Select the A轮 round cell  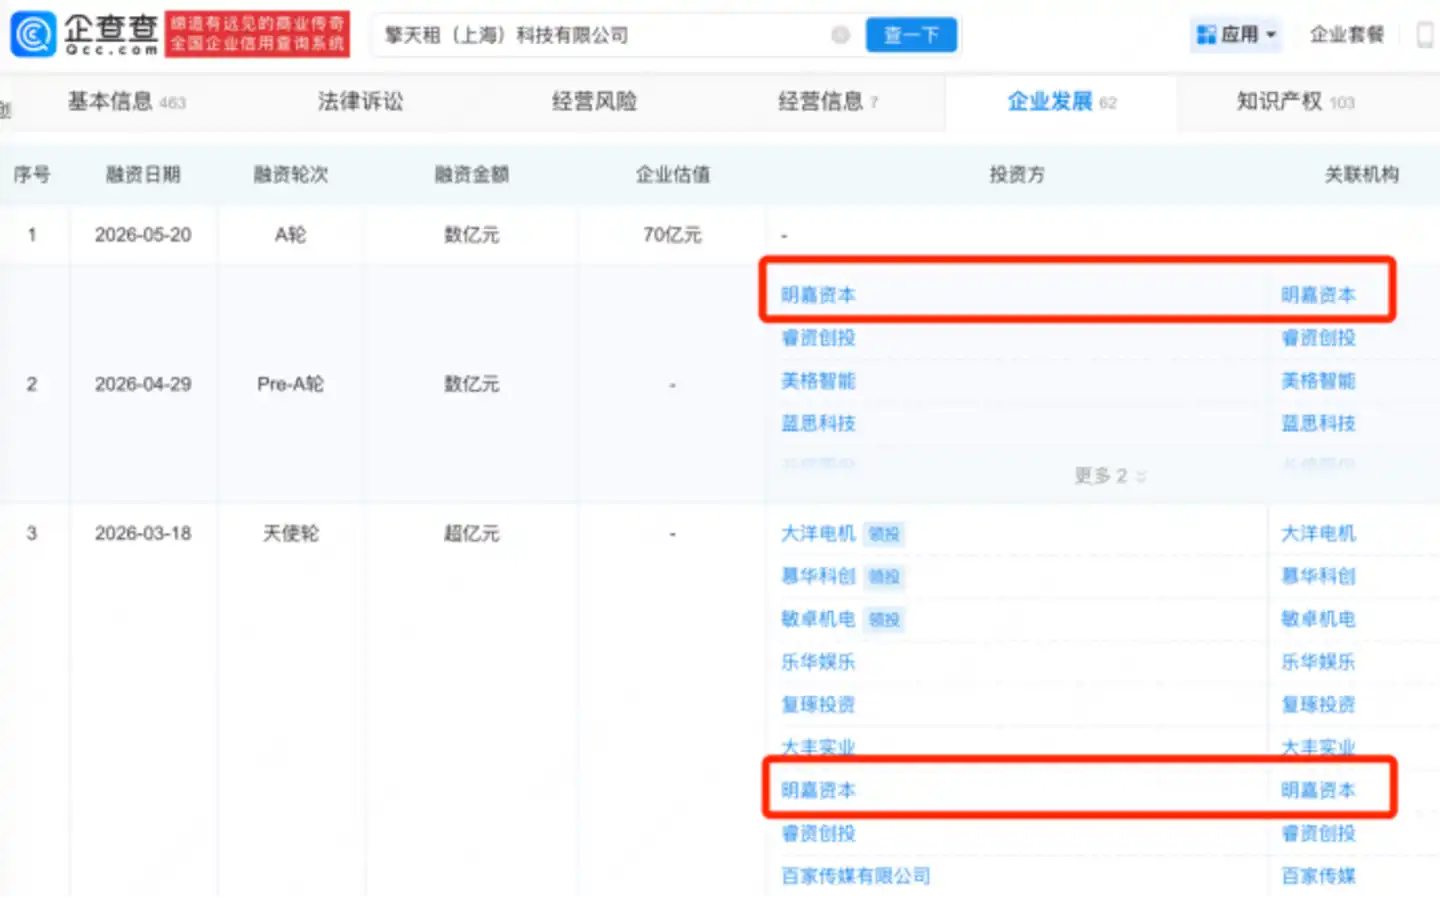pyautogui.click(x=290, y=235)
